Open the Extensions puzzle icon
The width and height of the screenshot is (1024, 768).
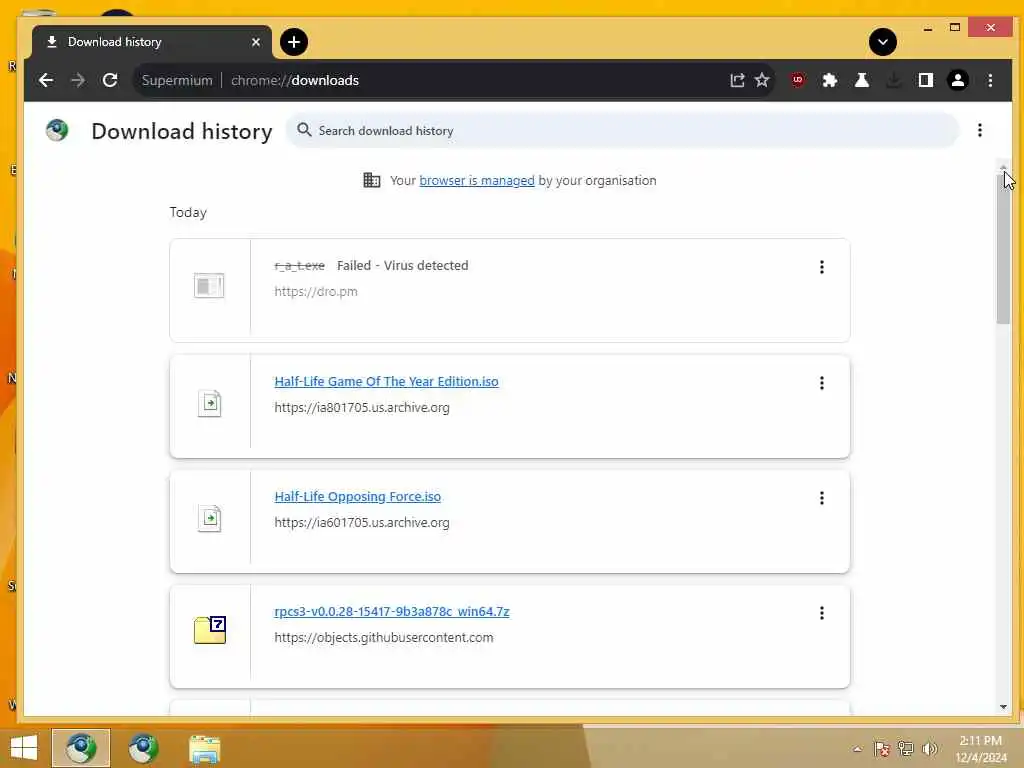coord(829,80)
